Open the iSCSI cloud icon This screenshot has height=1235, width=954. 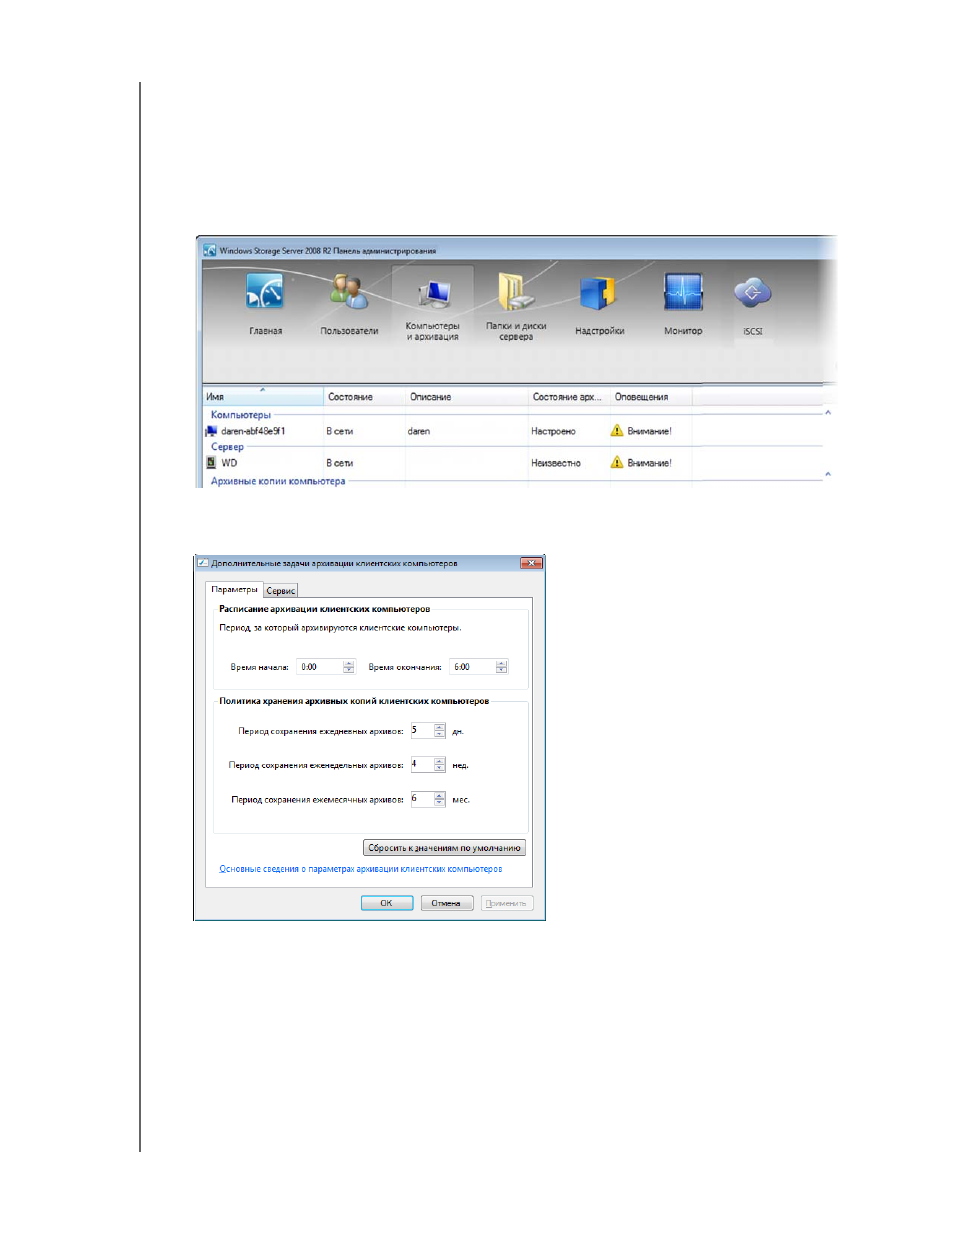point(752,293)
